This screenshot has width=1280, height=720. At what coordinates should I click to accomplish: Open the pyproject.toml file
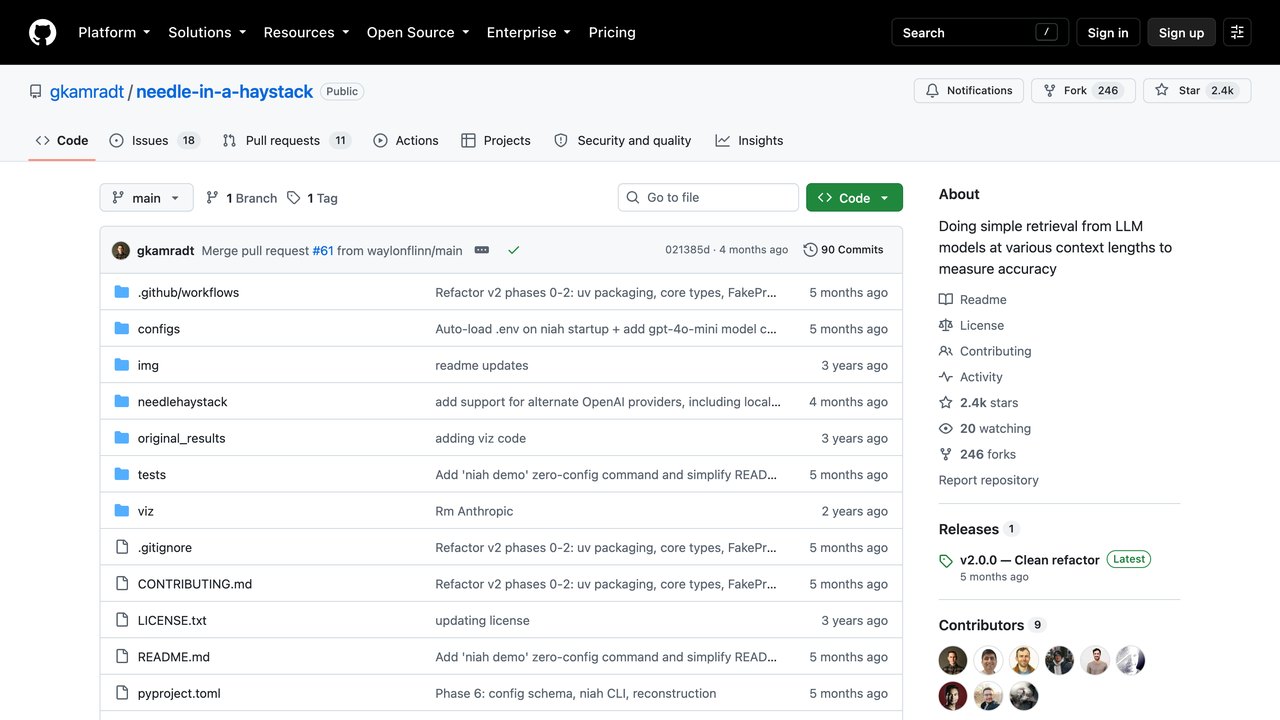click(179, 694)
